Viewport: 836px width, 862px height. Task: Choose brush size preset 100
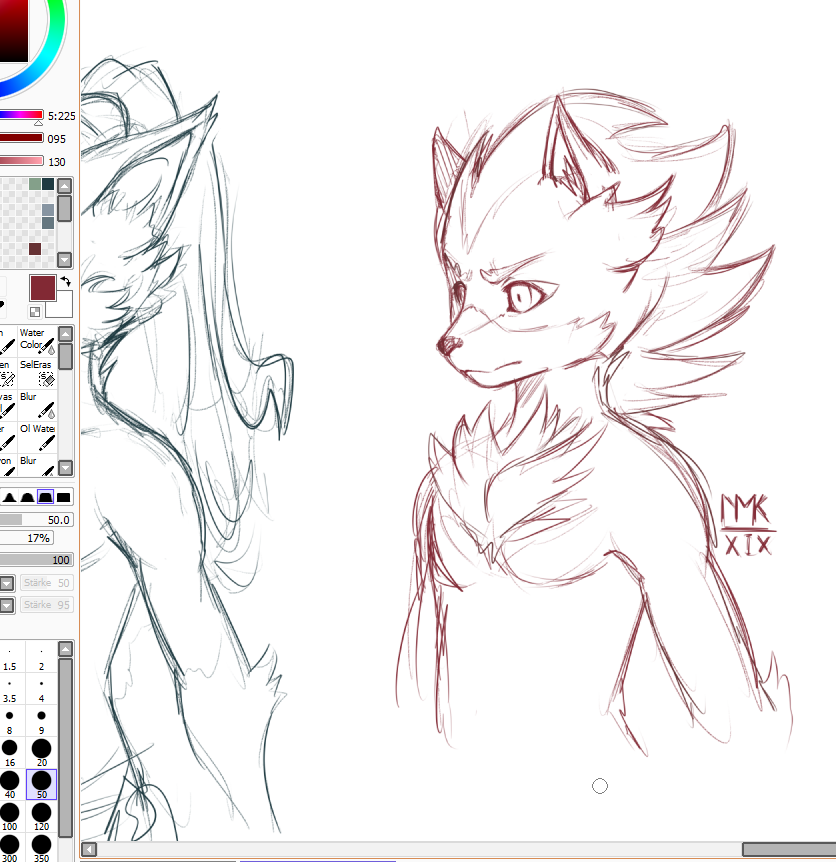[x=9, y=818]
